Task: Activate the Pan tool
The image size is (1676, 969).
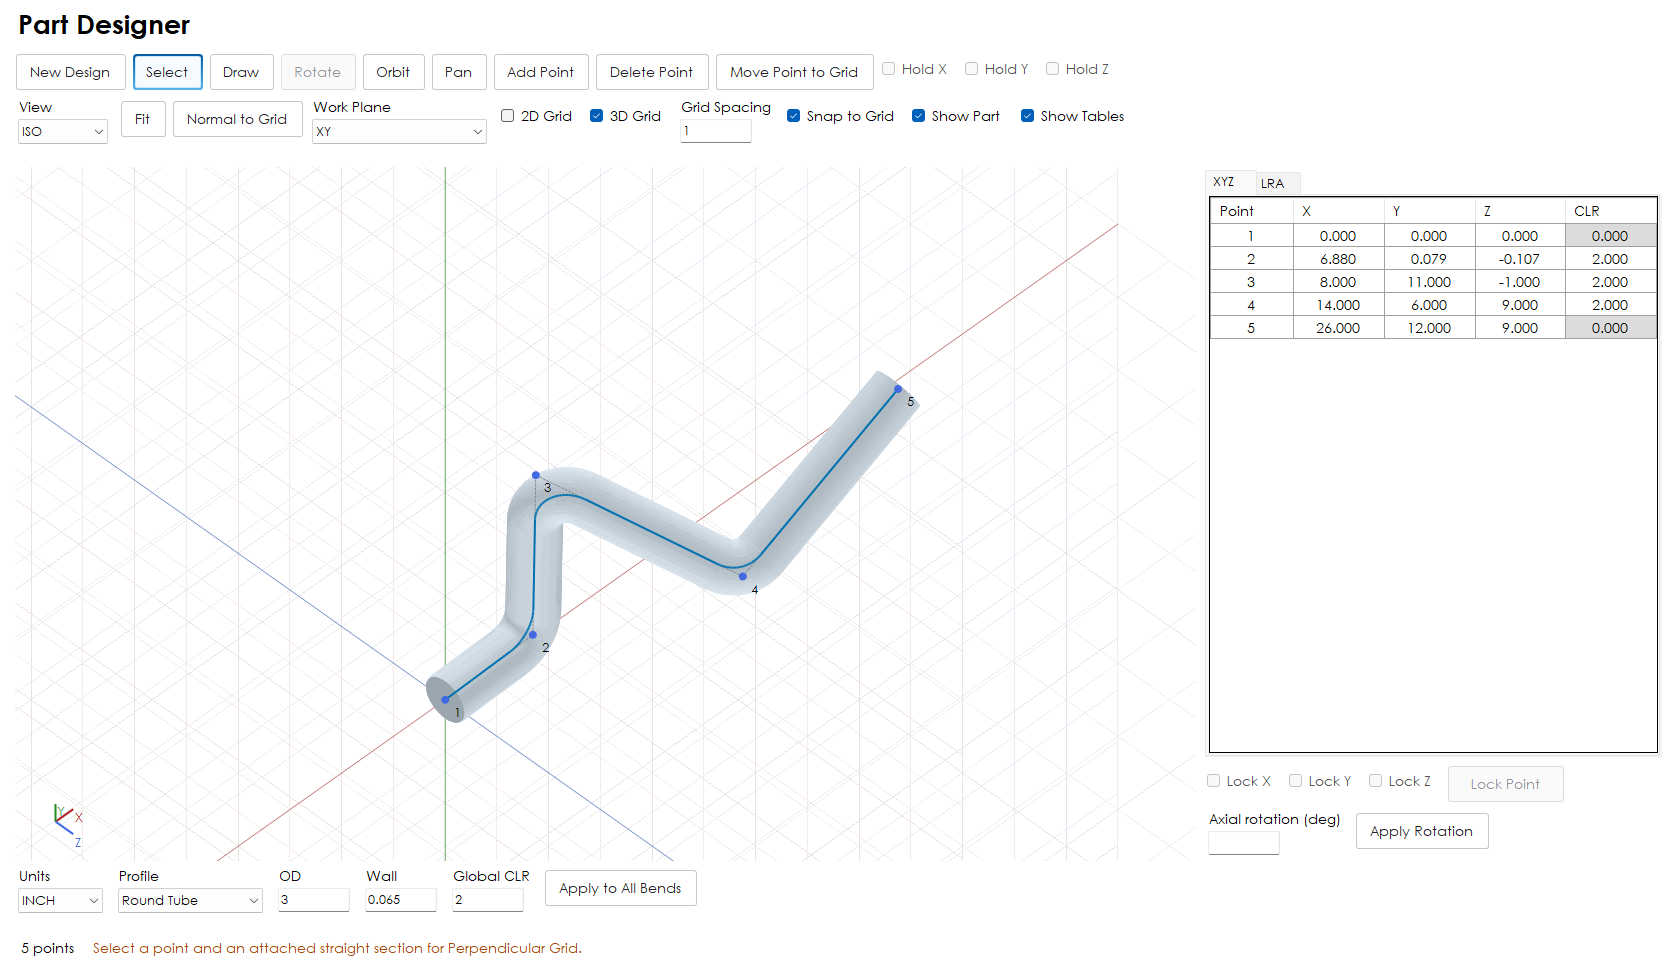Action: click(458, 72)
